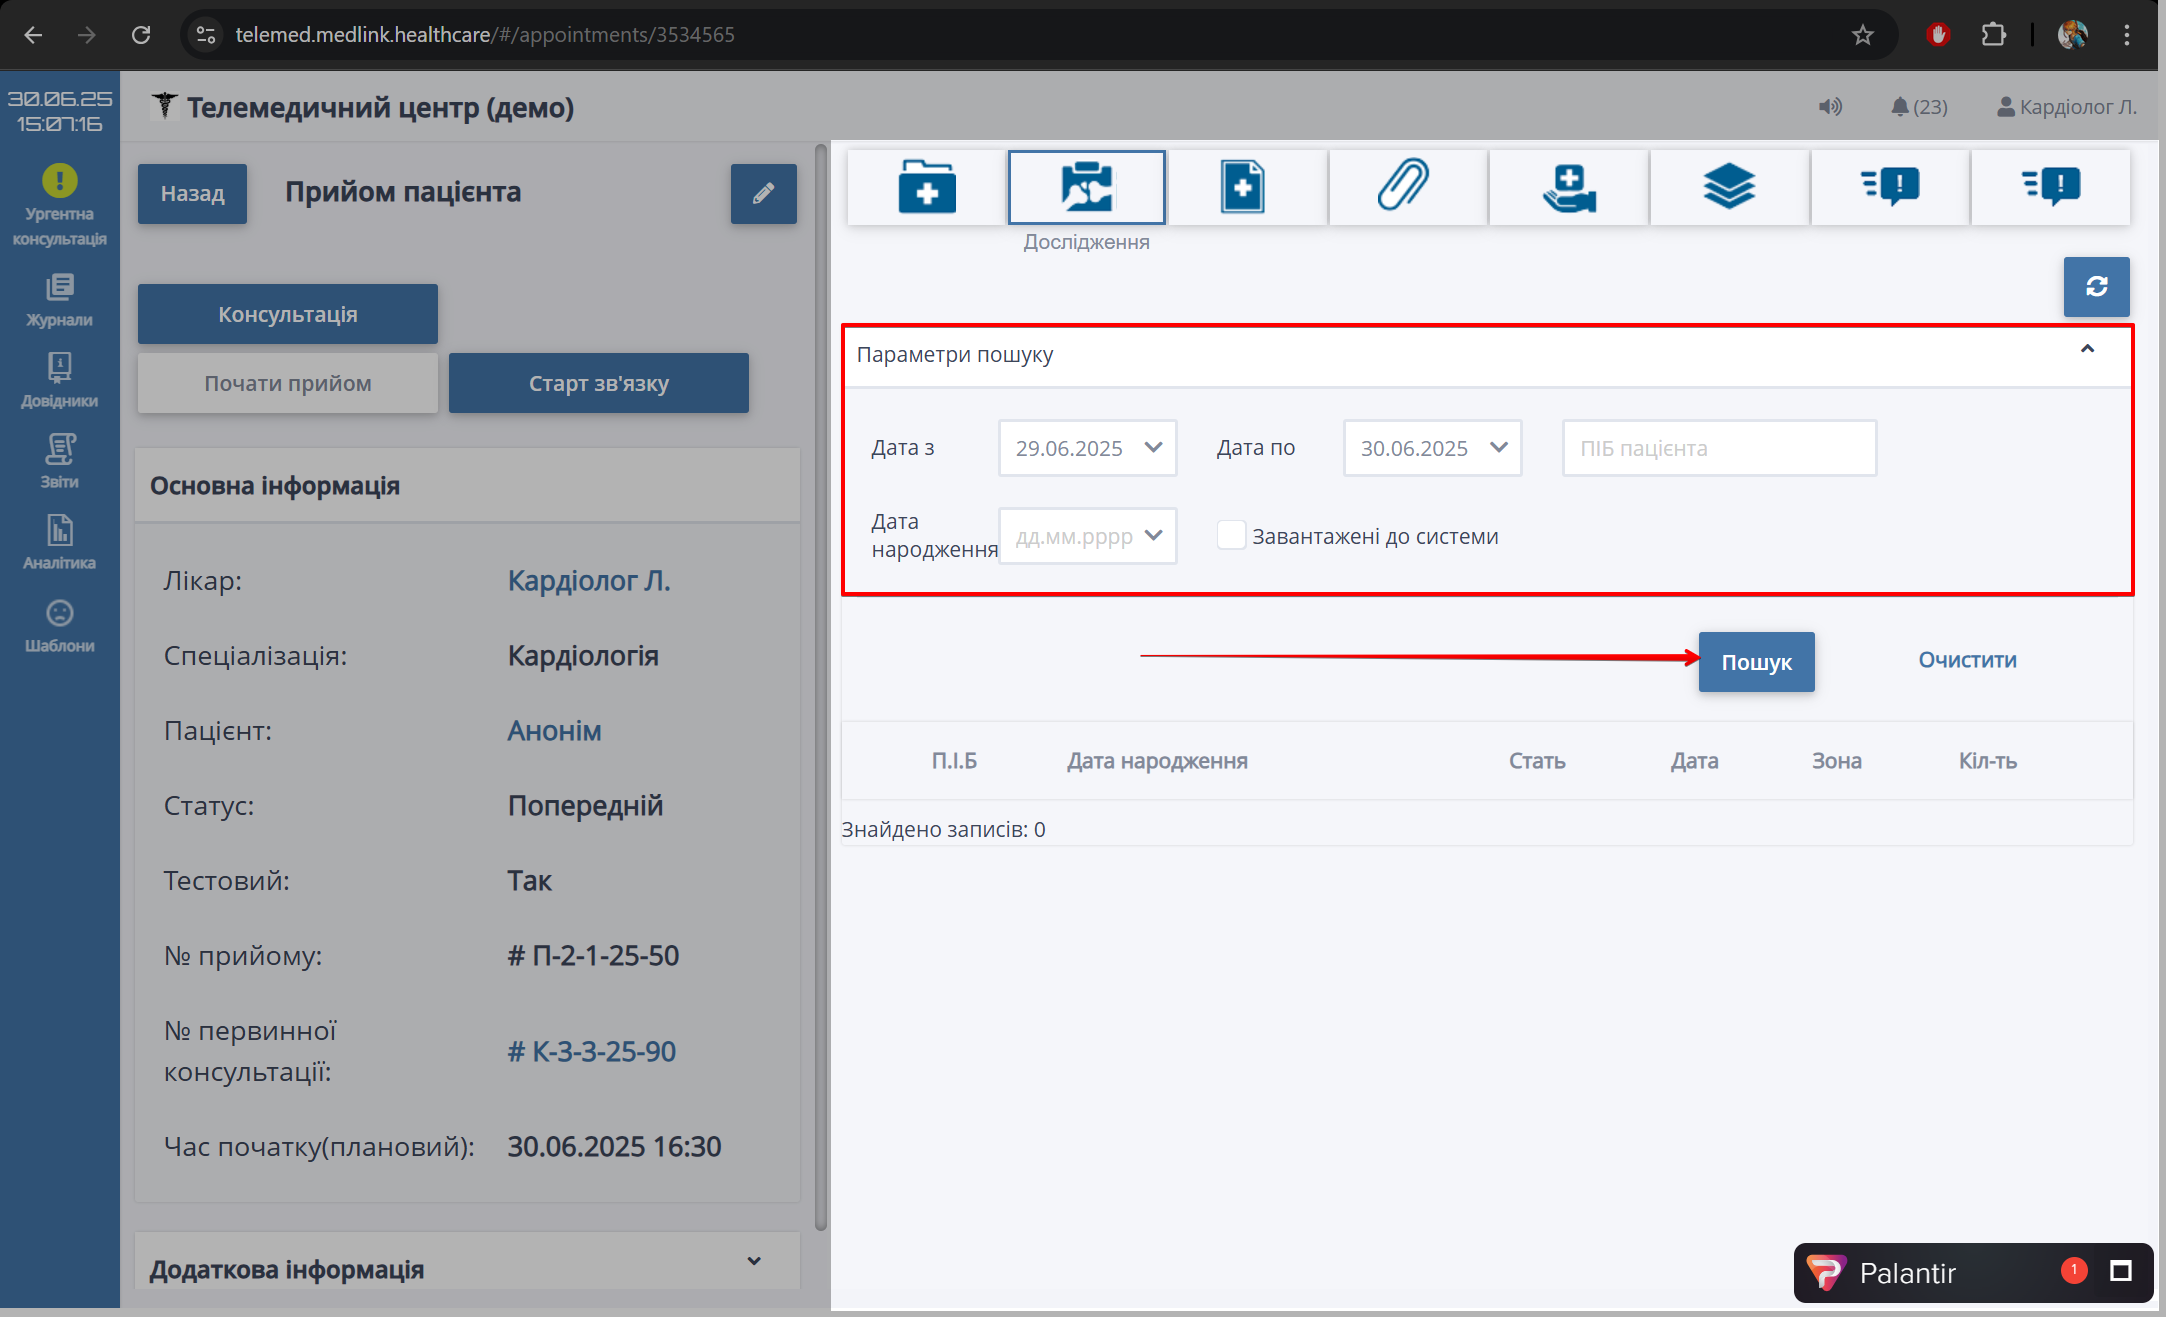Click the paperclip attachments icon

point(1404,187)
